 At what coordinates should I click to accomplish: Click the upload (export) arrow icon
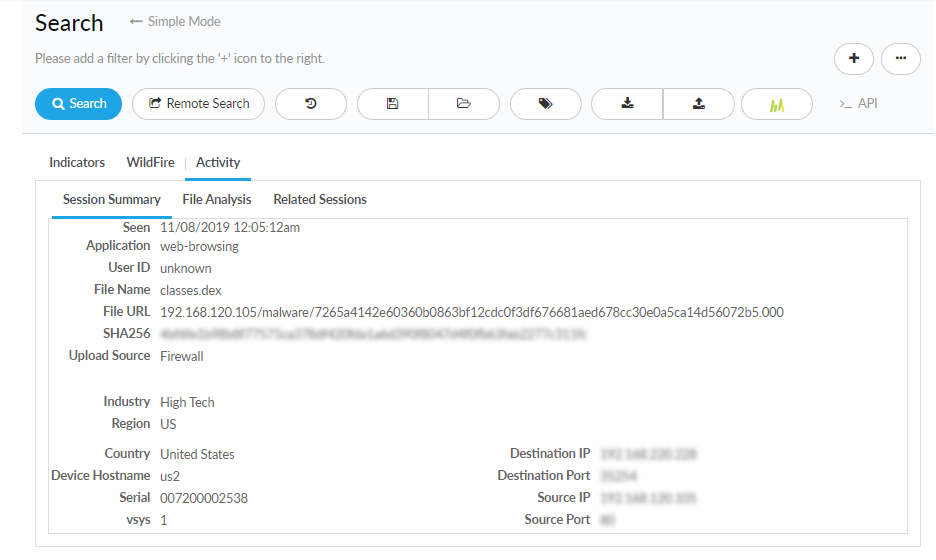[x=698, y=104]
